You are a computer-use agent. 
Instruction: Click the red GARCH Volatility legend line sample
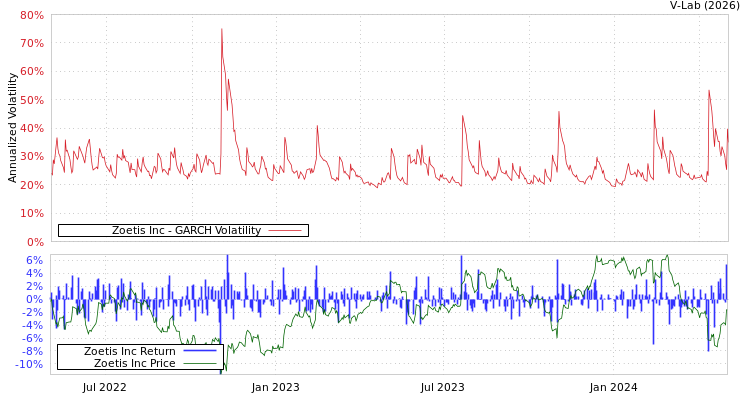click(285, 231)
